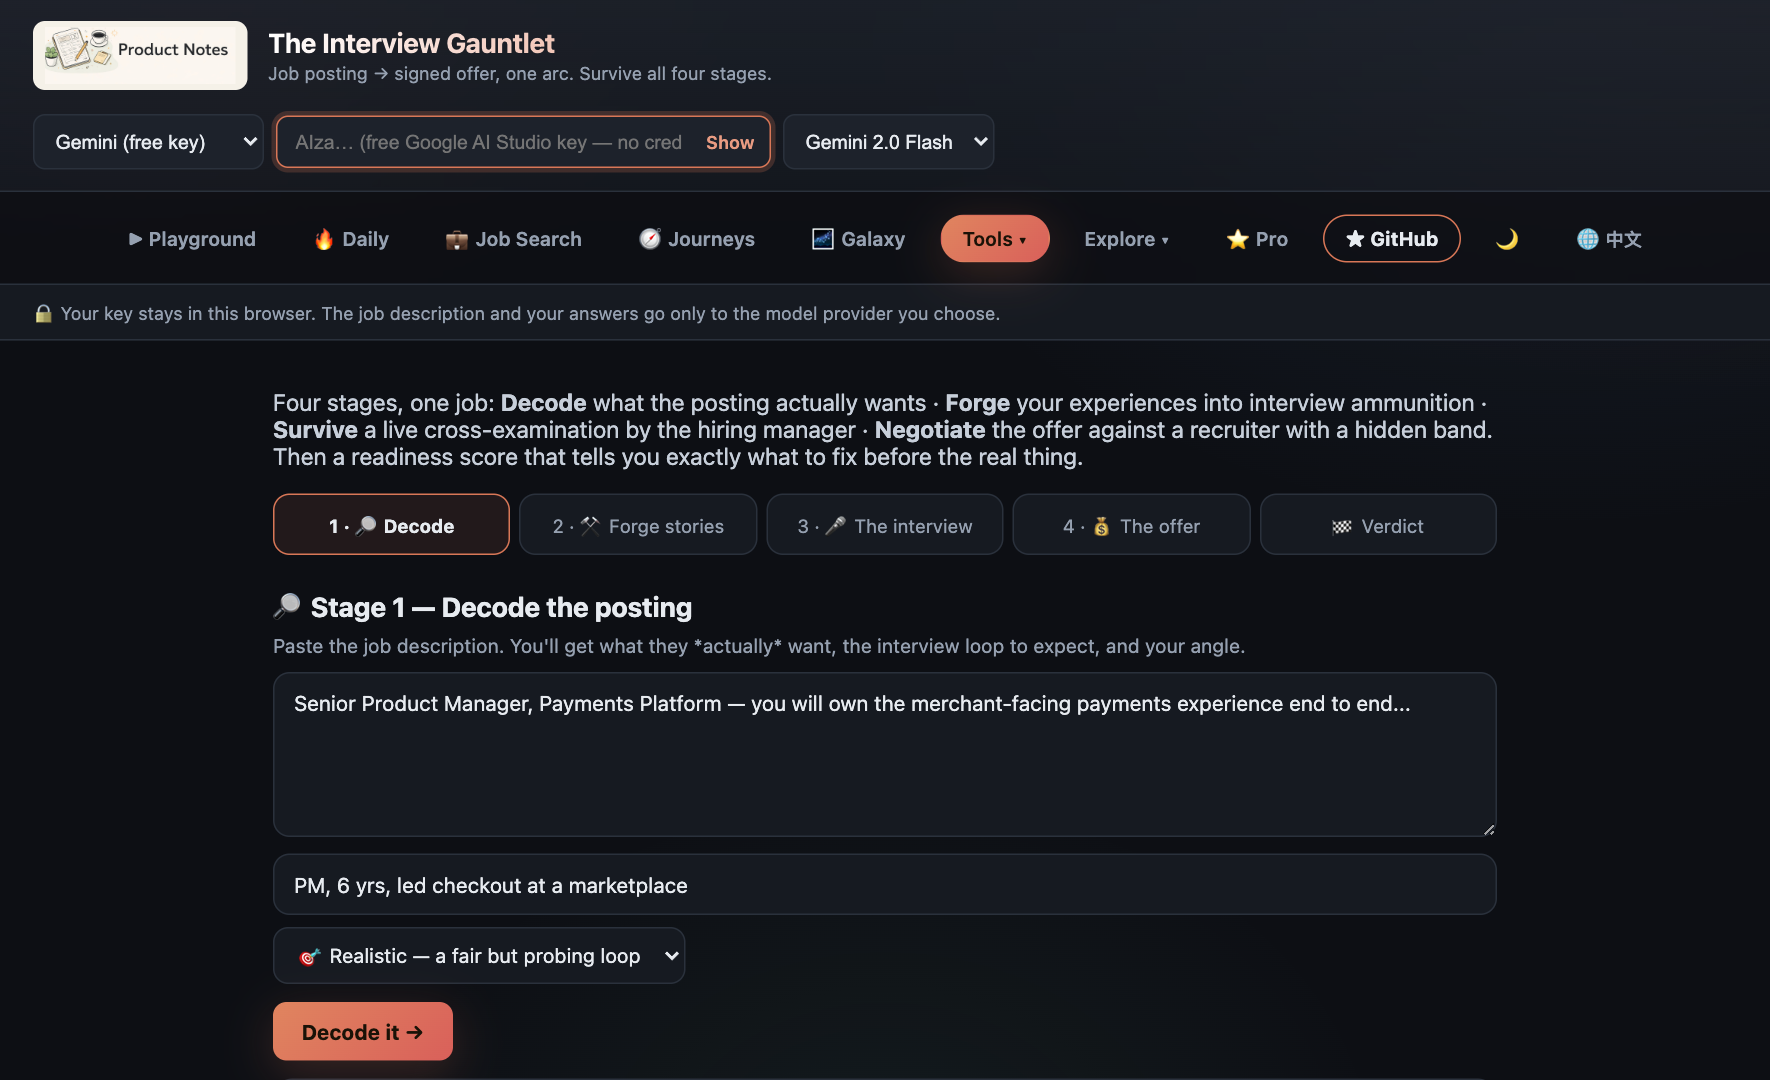Click the microphone icon in The interview tab
The height and width of the screenshot is (1080, 1770).
pyautogui.click(x=835, y=525)
